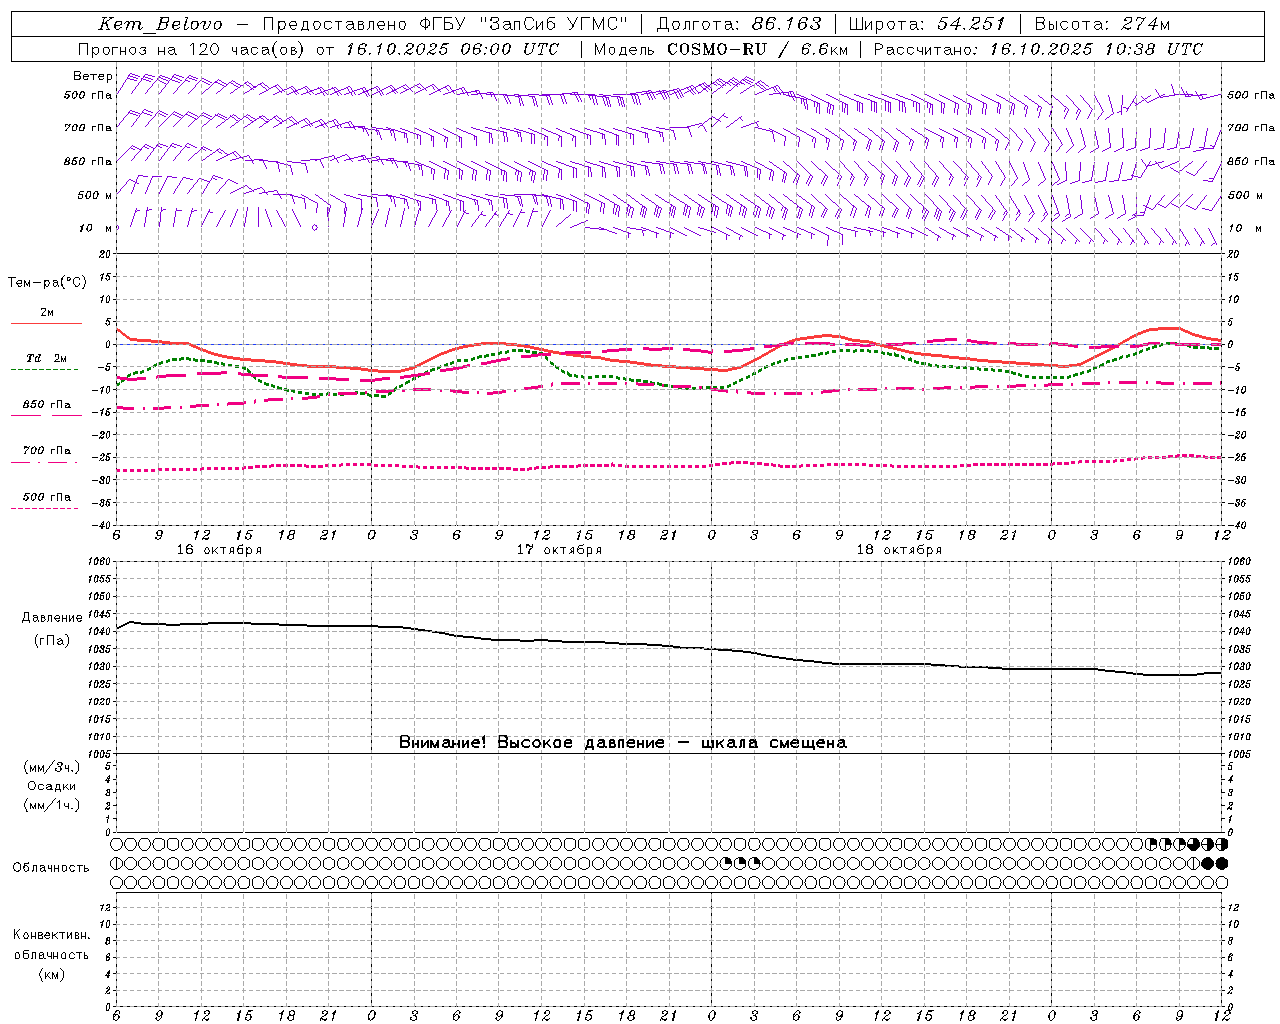Click the "Модель COSMO-RU / 6.6км" text
The image size is (1280, 1024).
click(x=720, y=49)
